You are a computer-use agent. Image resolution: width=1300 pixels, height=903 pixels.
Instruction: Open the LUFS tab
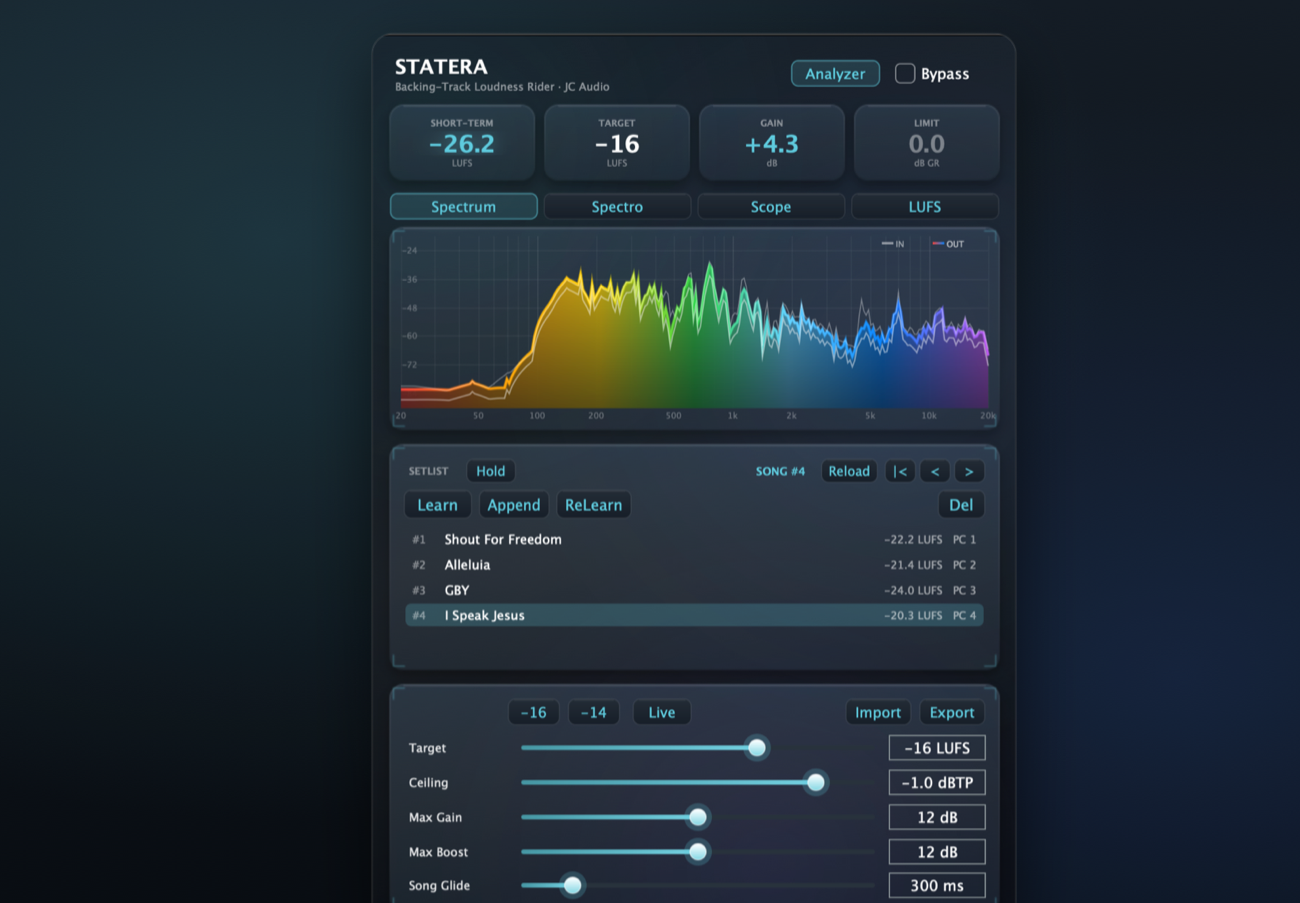pyautogui.click(x=925, y=207)
